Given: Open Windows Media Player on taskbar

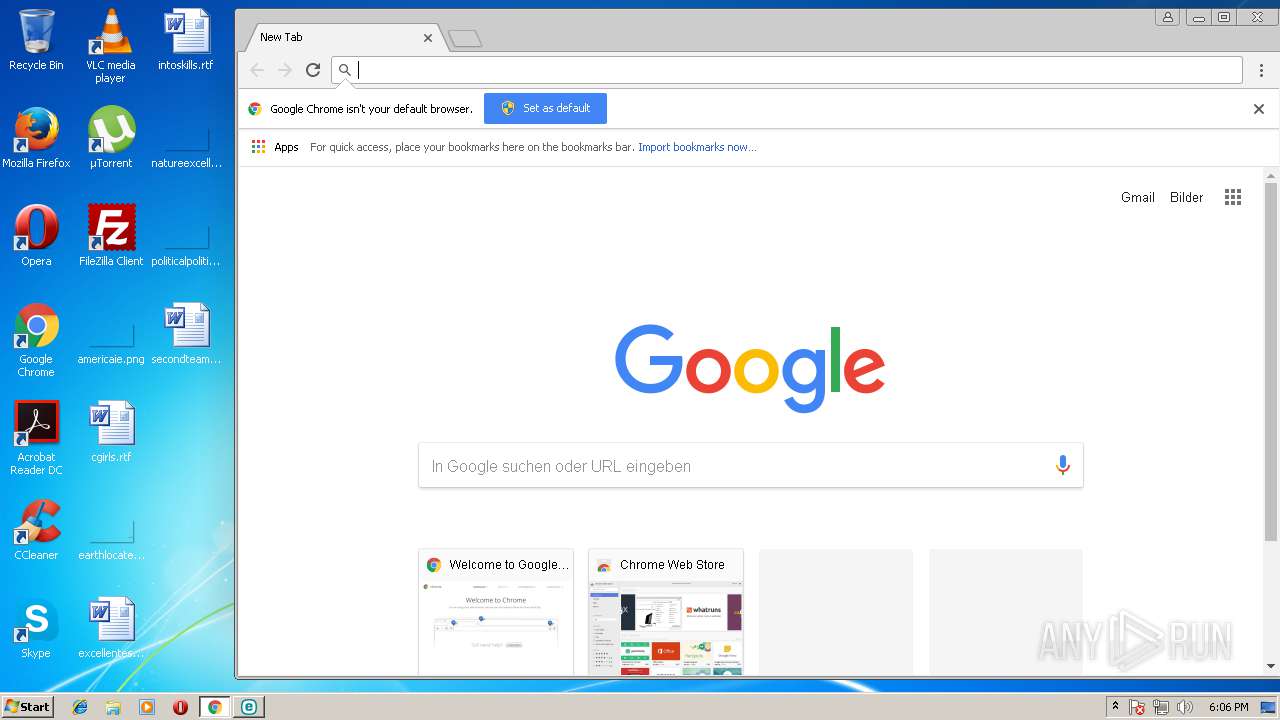Looking at the screenshot, I should click(x=147, y=707).
